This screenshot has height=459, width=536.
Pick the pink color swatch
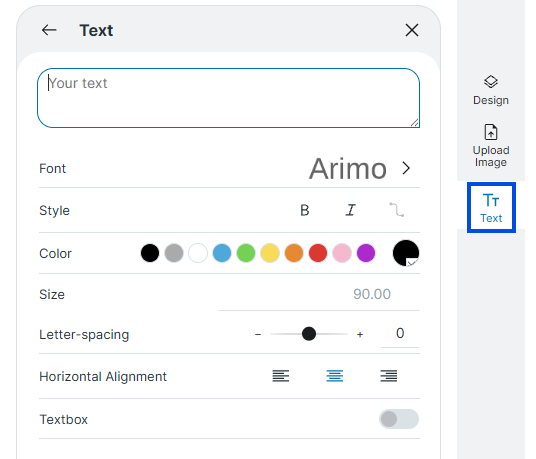(342, 253)
